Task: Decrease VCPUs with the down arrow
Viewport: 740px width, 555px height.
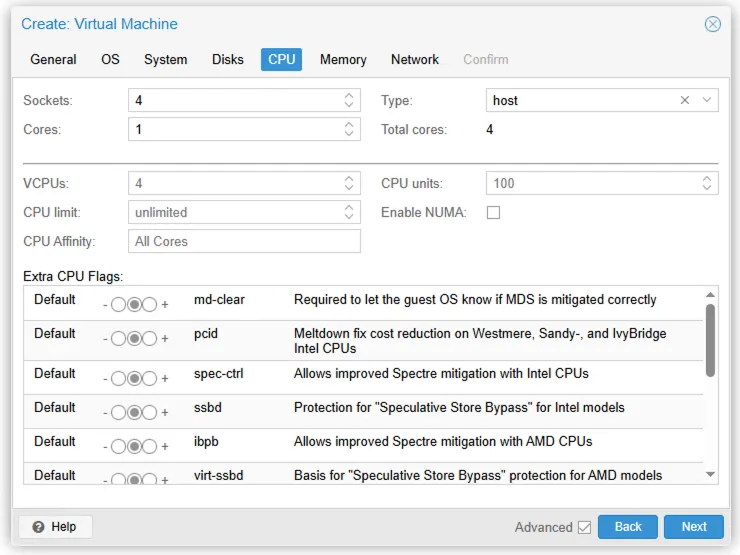Action: (349, 188)
